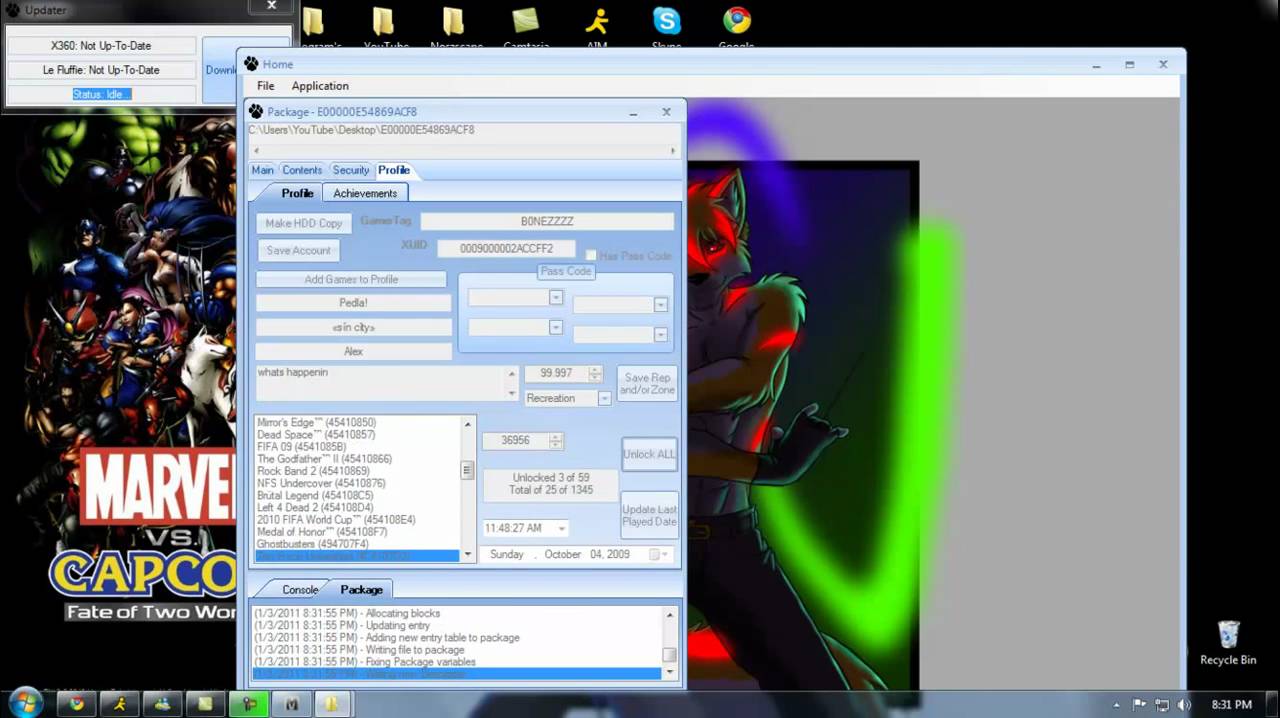This screenshot has width=1280, height=718.
Task: Click the paw icon in the Home title bar
Action: 251,64
